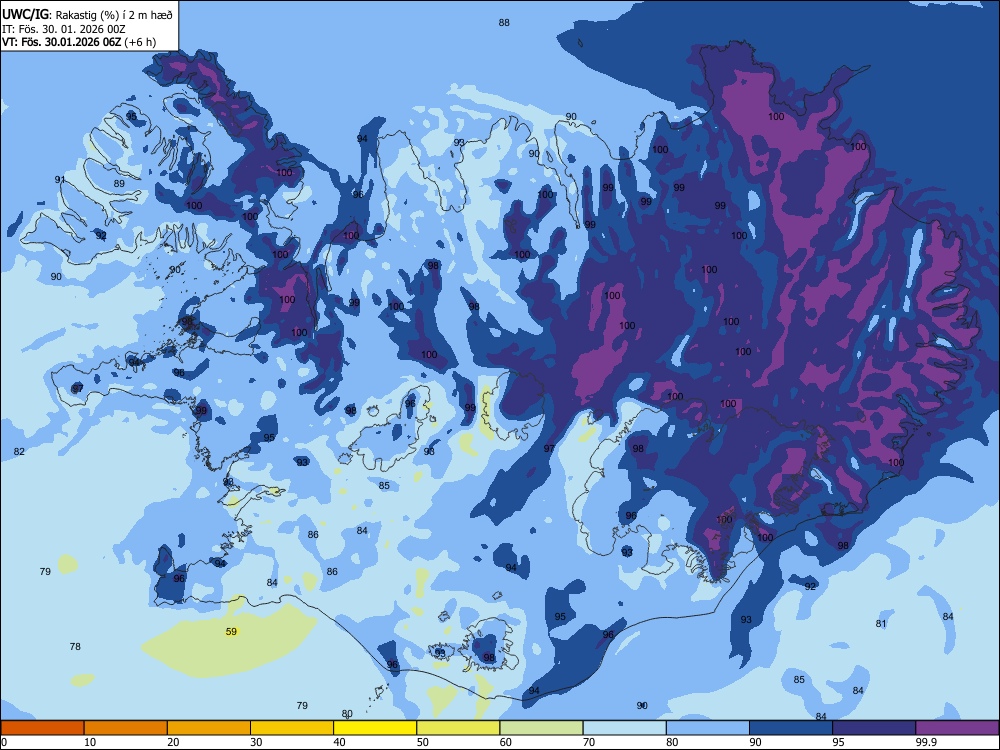Click the '59' value in the yellow-green patch
1000x750 pixels.
(231, 631)
